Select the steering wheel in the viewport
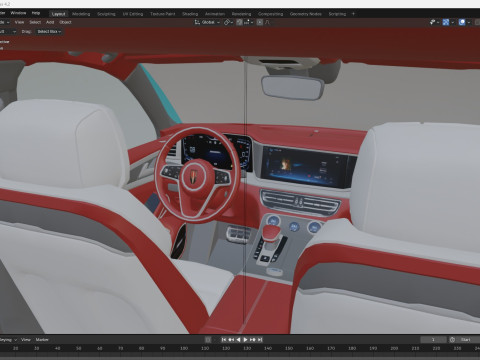The height and width of the screenshot is (360, 480). 197,175
